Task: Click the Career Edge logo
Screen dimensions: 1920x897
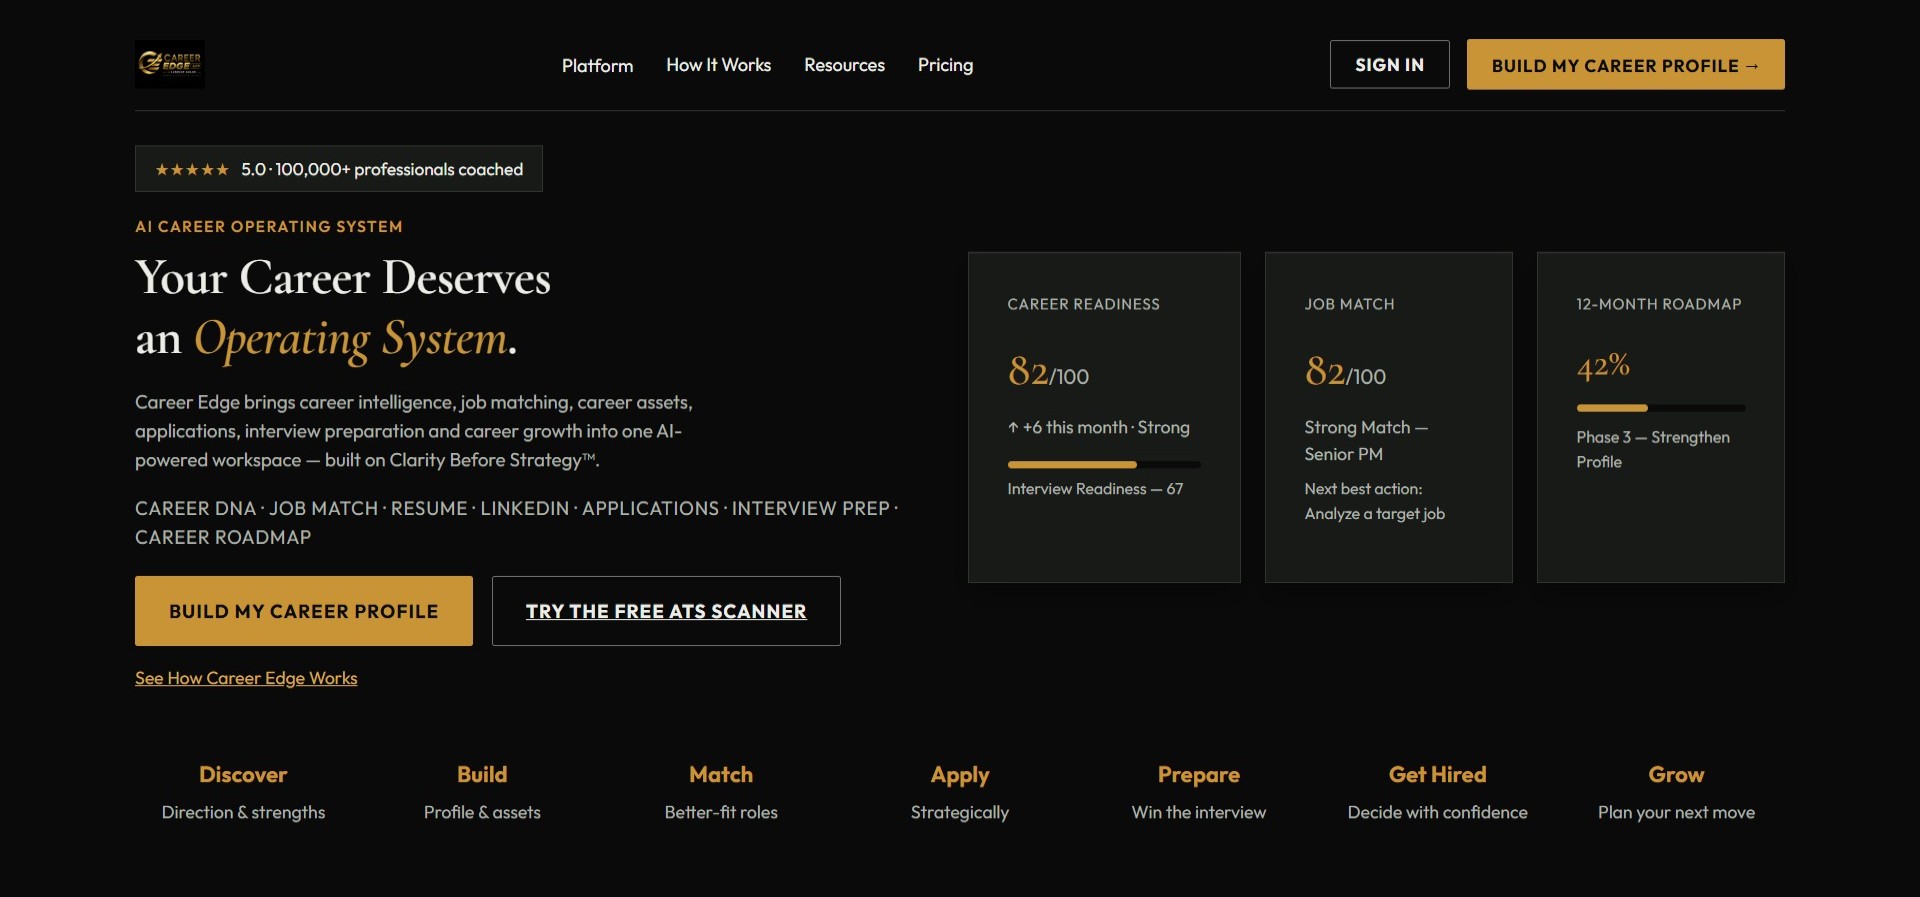Action: (x=170, y=64)
